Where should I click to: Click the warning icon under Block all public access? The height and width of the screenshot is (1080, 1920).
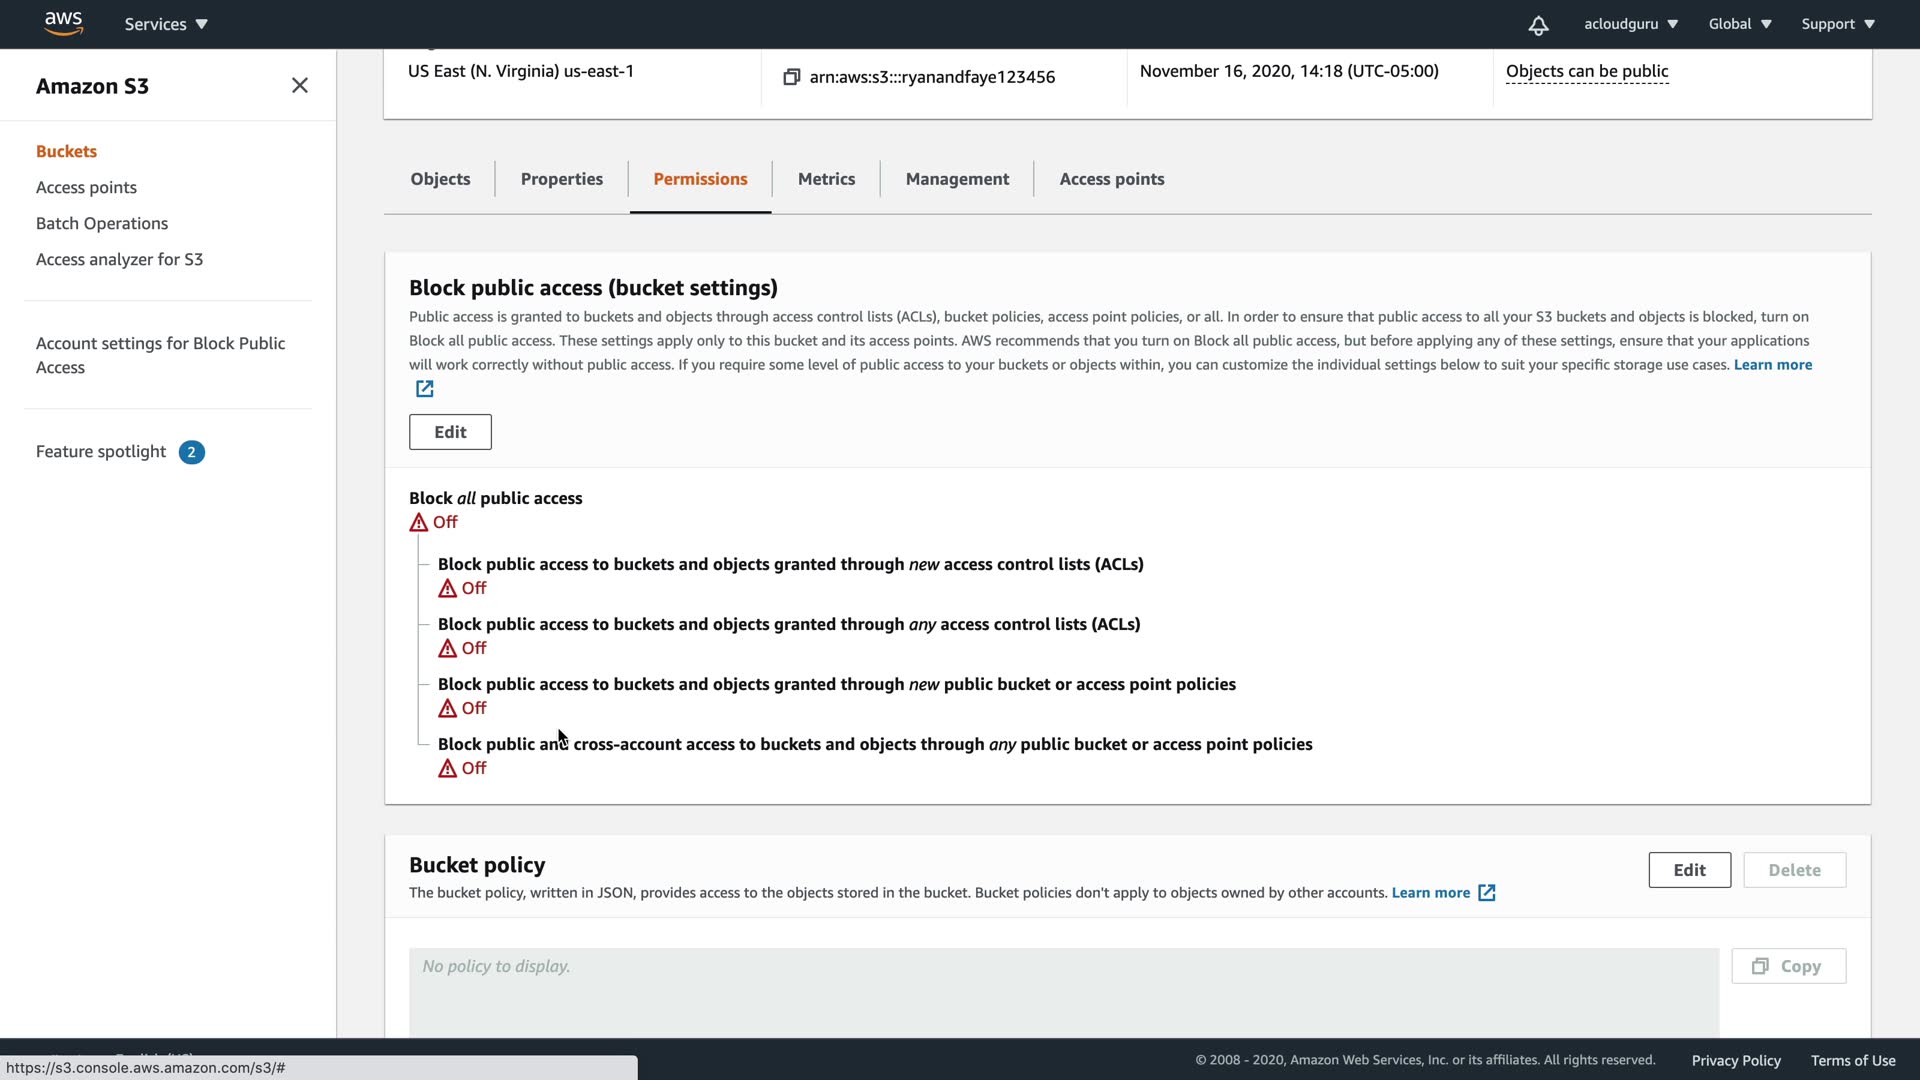(x=419, y=523)
